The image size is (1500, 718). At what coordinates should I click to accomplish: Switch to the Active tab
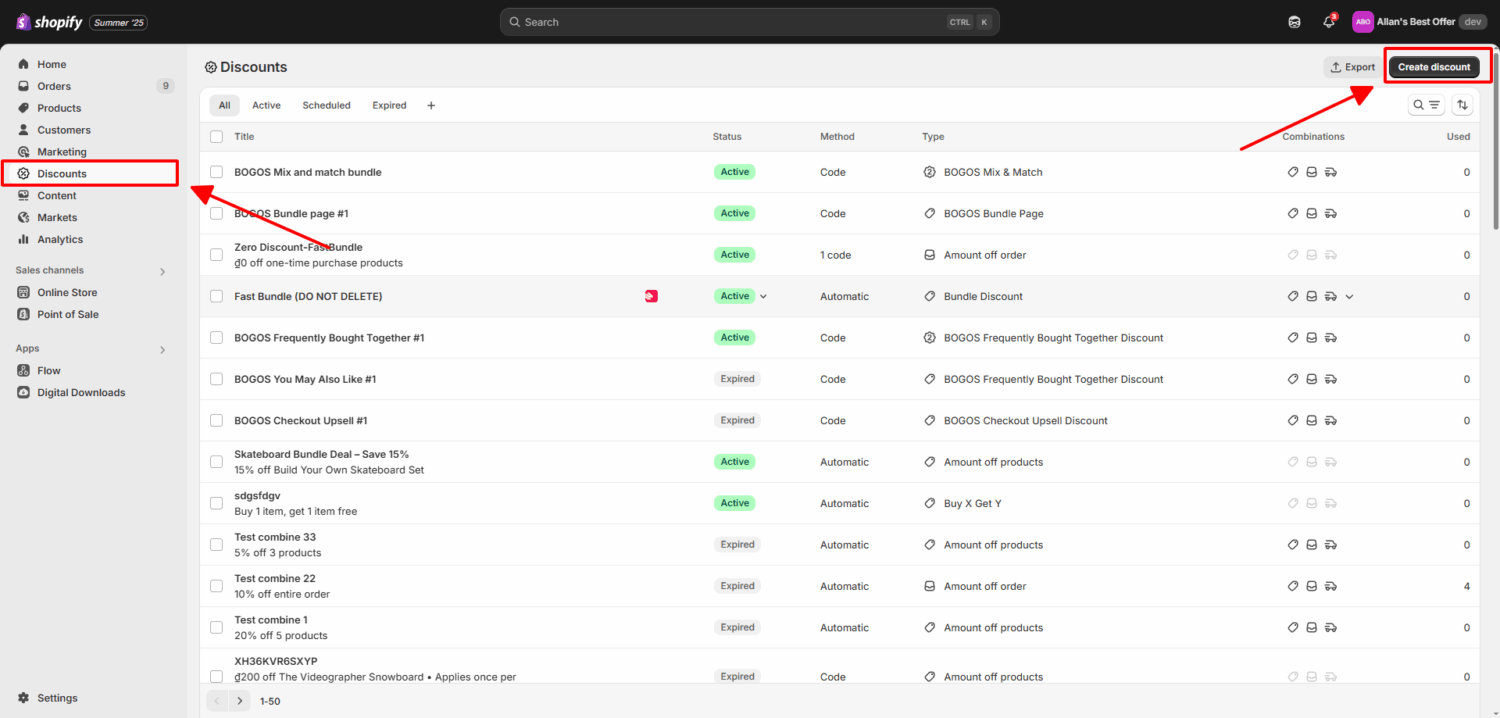pos(266,105)
